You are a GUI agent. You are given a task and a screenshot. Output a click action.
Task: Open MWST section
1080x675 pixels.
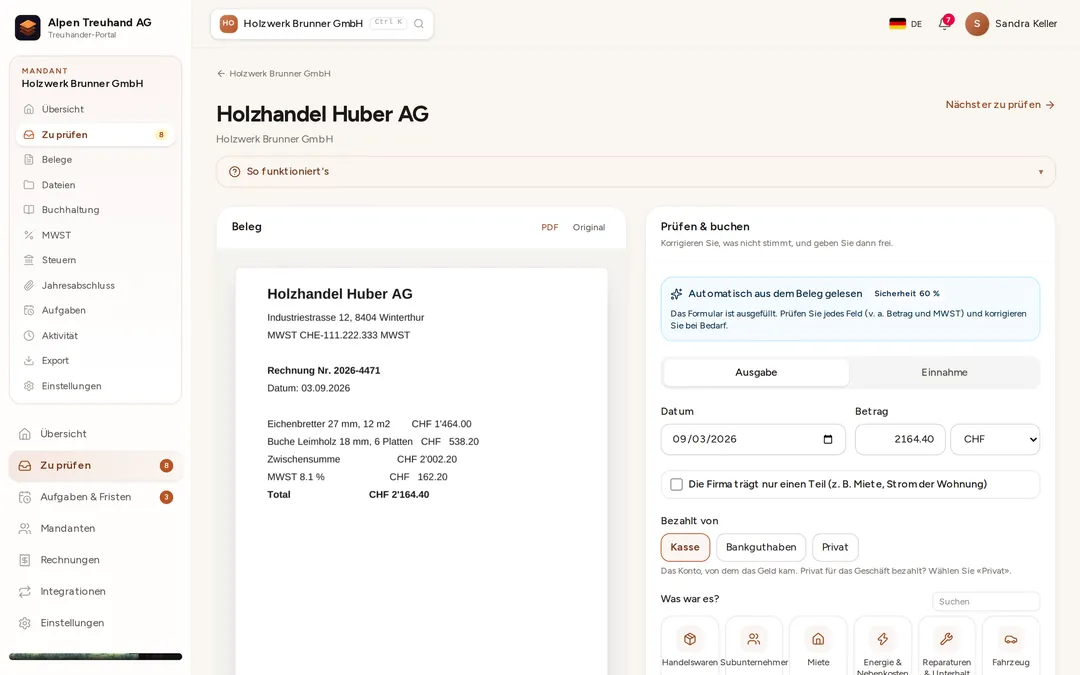(95, 235)
